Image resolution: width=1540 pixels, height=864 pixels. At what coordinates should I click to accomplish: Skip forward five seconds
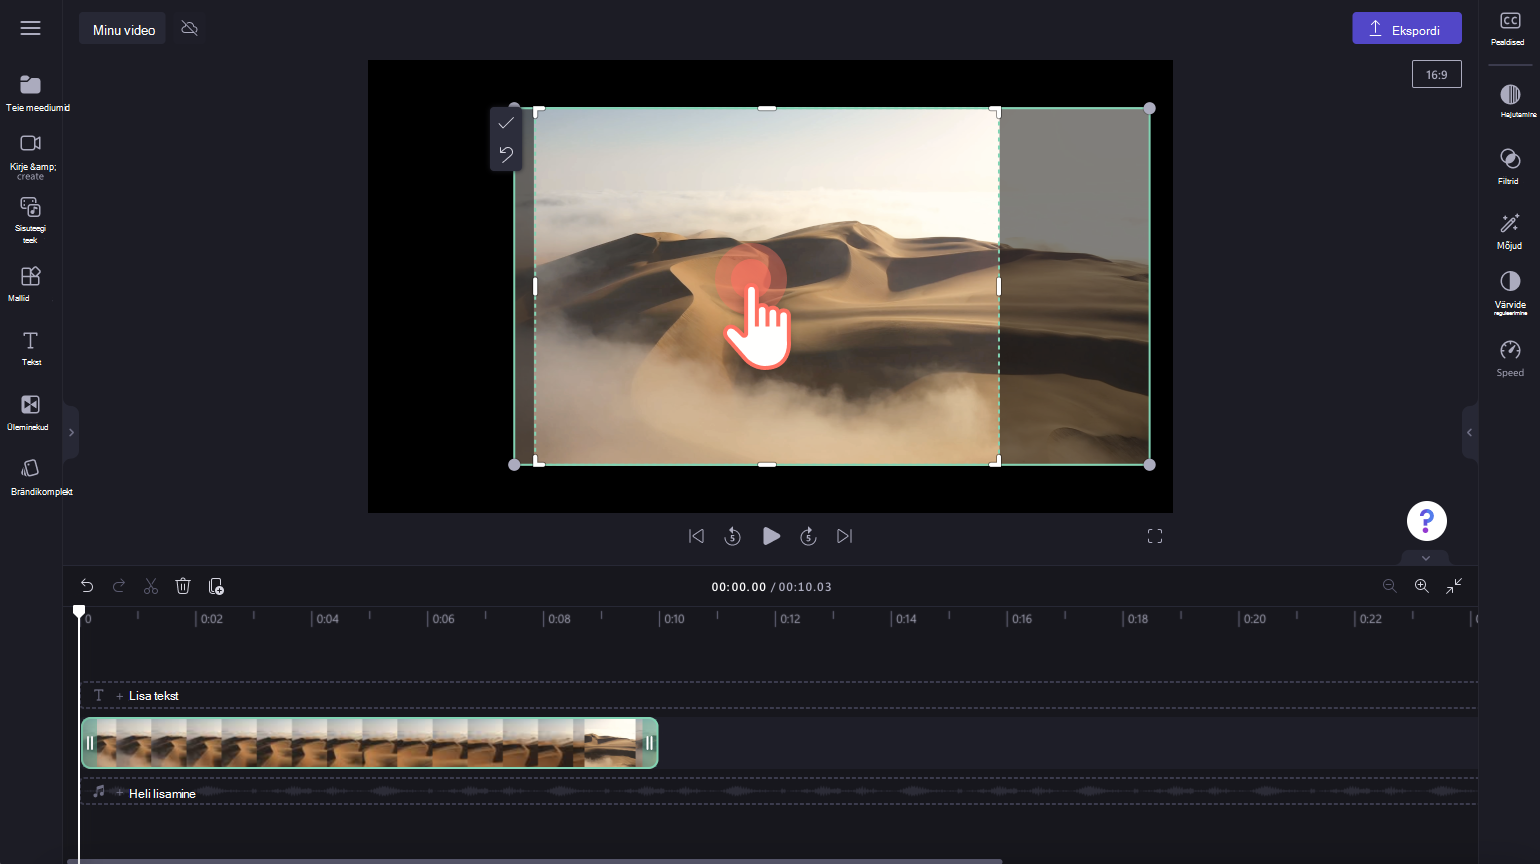click(x=808, y=536)
